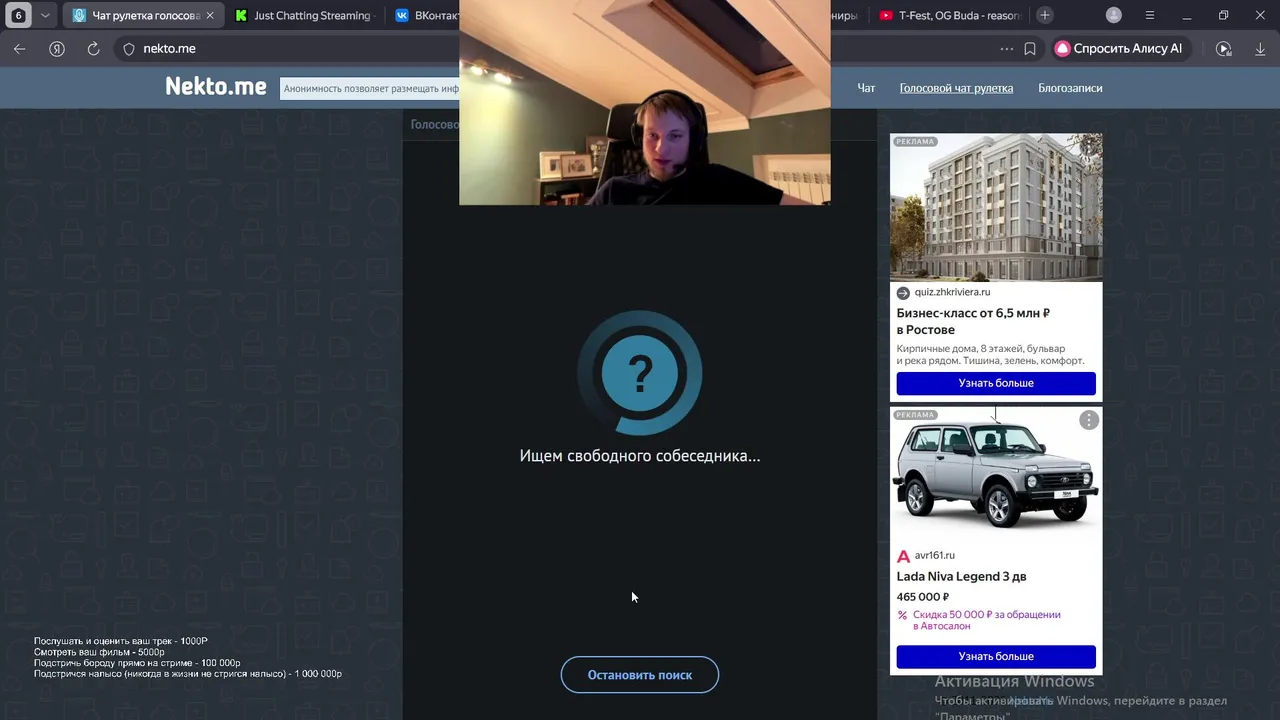The height and width of the screenshot is (720, 1280).
Task: Minimize the browser window
Action: [1187, 15]
